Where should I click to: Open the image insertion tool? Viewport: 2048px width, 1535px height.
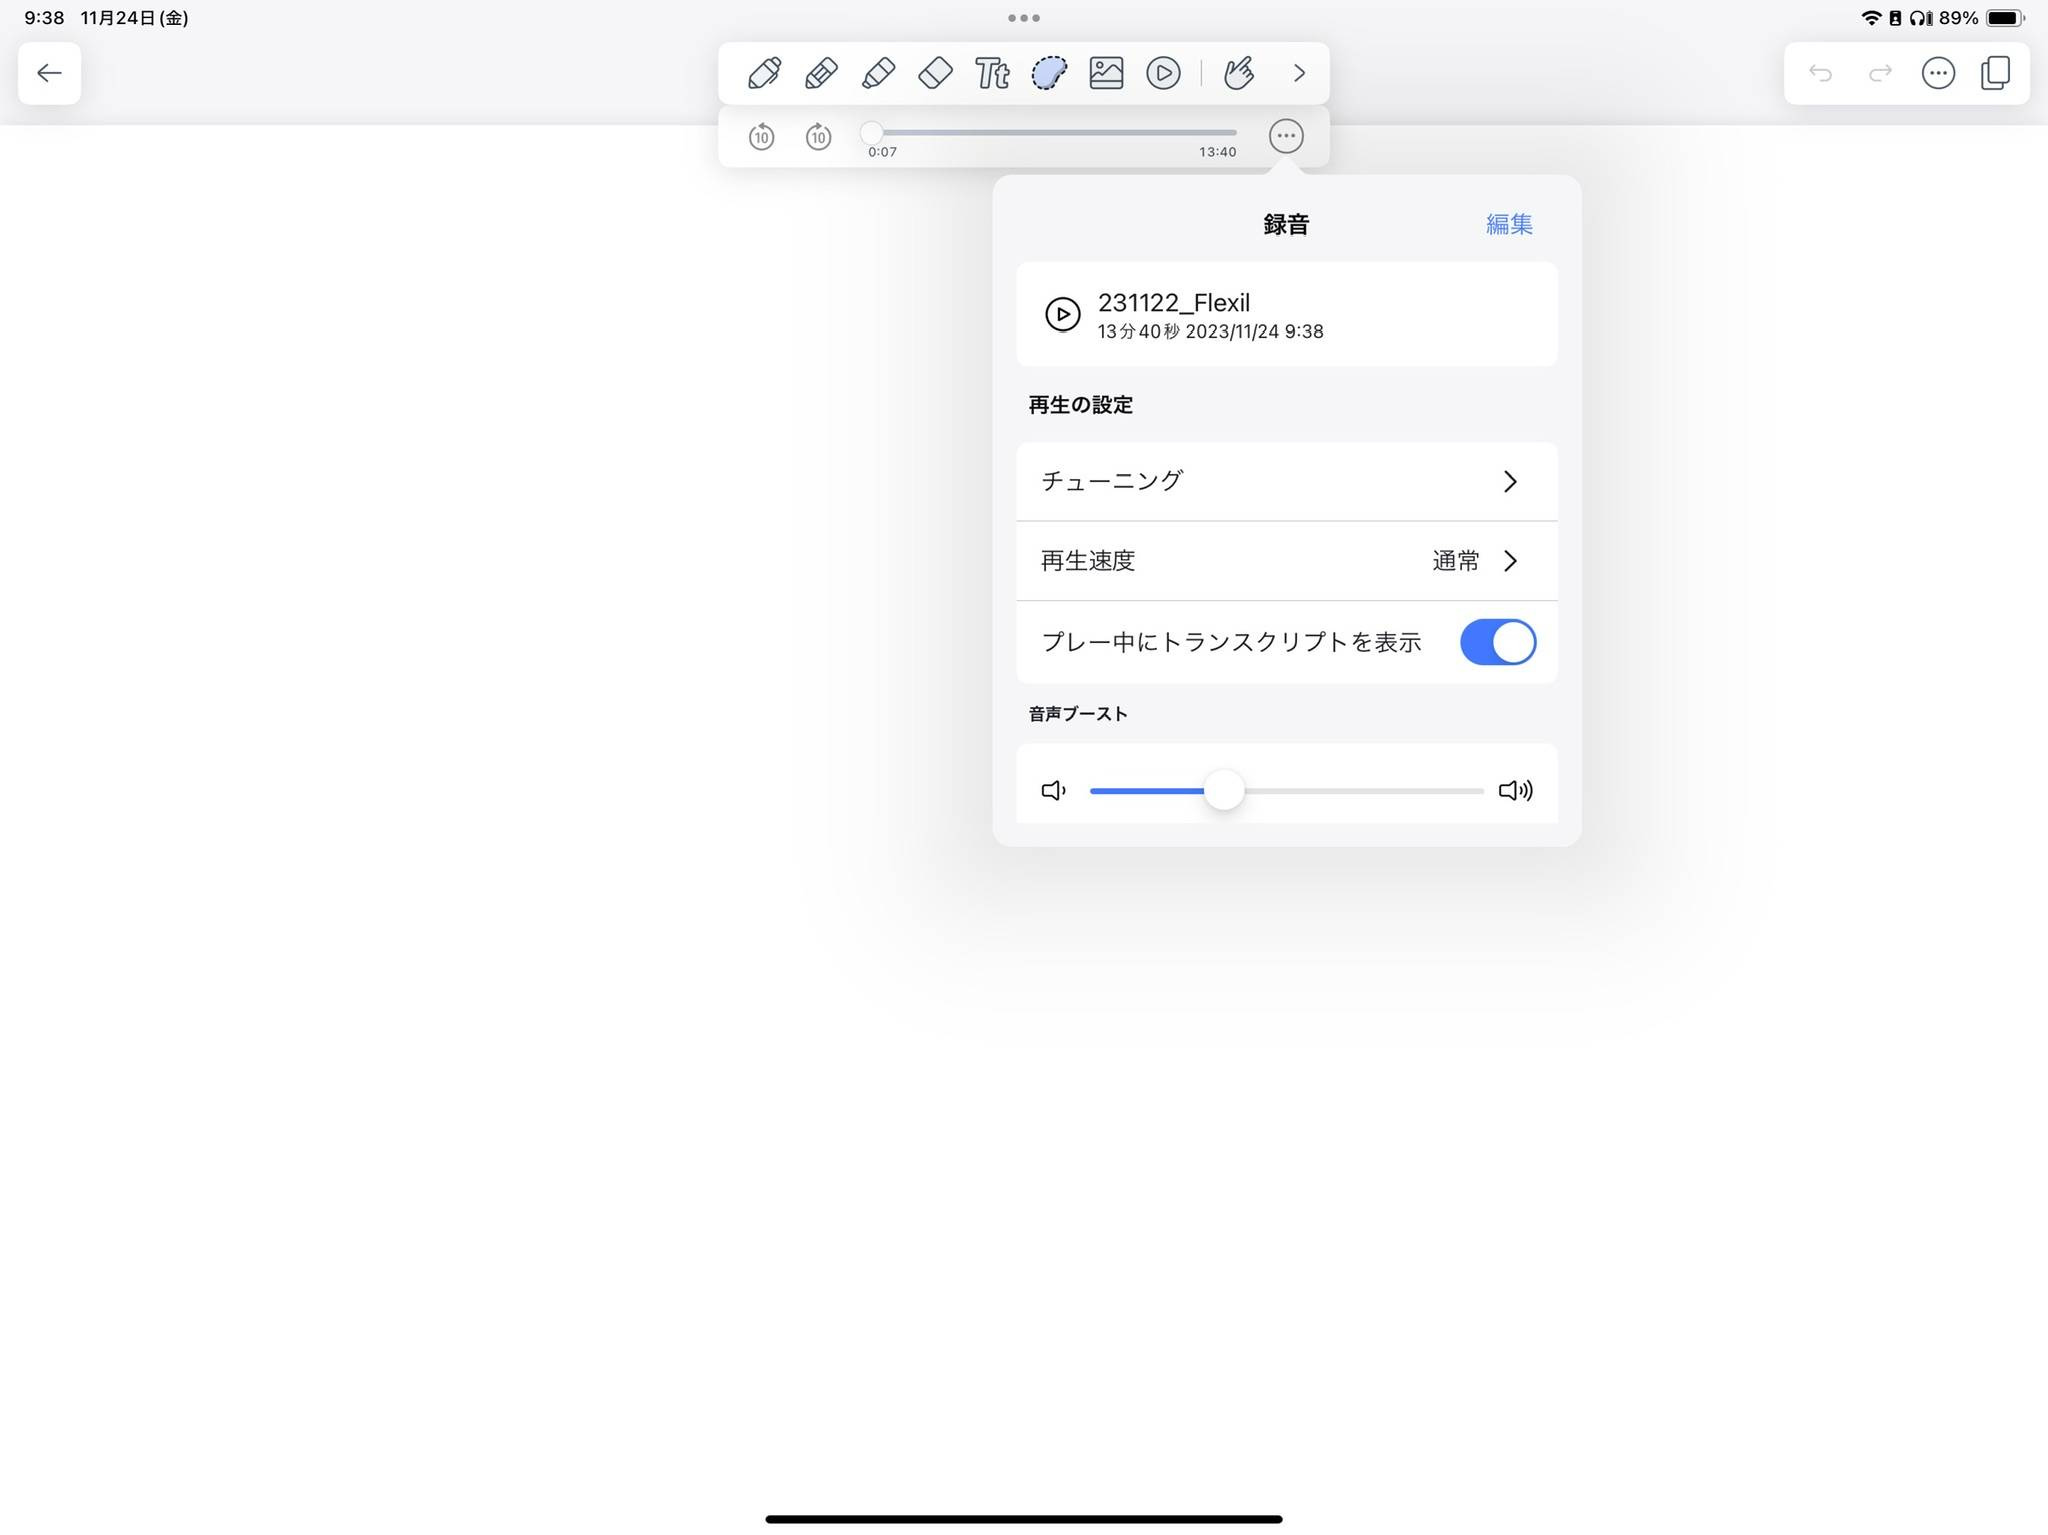click(1107, 72)
